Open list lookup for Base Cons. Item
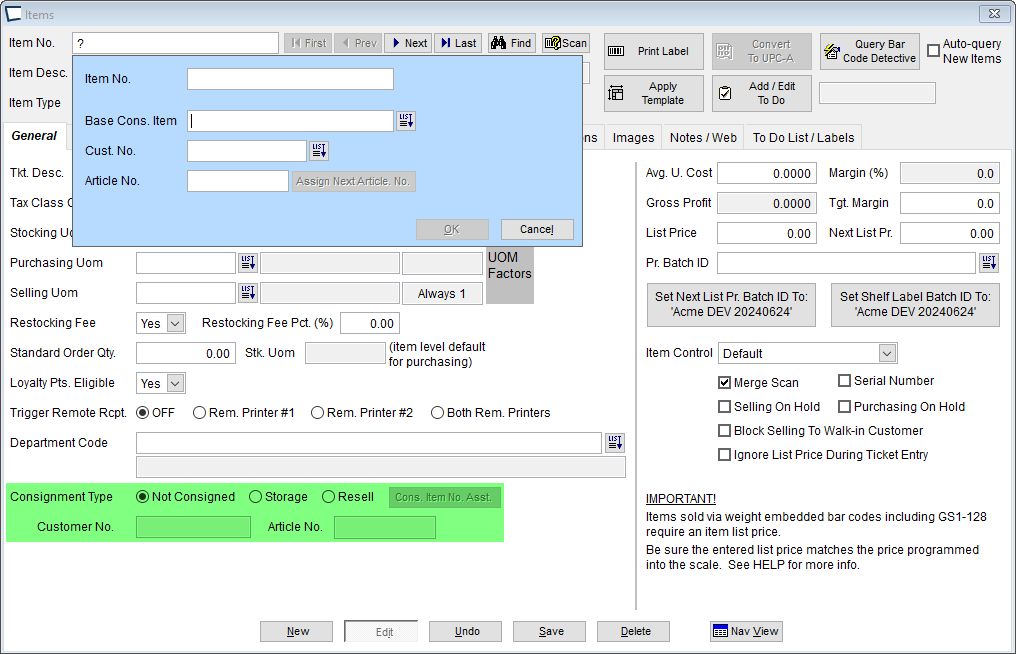The height and width of the screenshot is (654, 1016). pos(405,121)
